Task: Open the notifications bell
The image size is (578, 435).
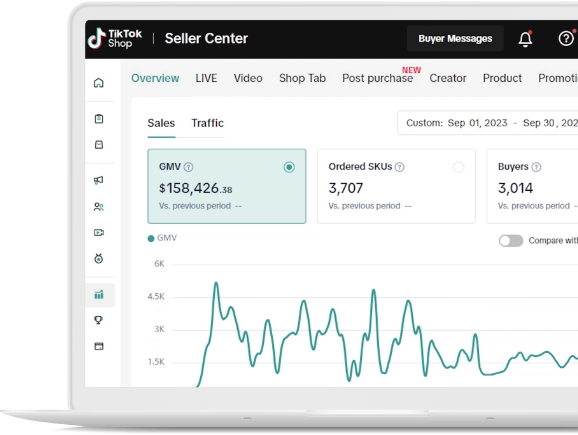Action: pos(525,39)
